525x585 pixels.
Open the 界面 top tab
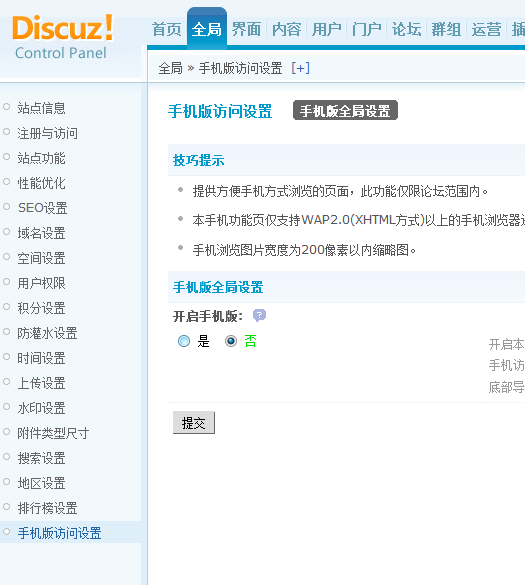[247, 29]
